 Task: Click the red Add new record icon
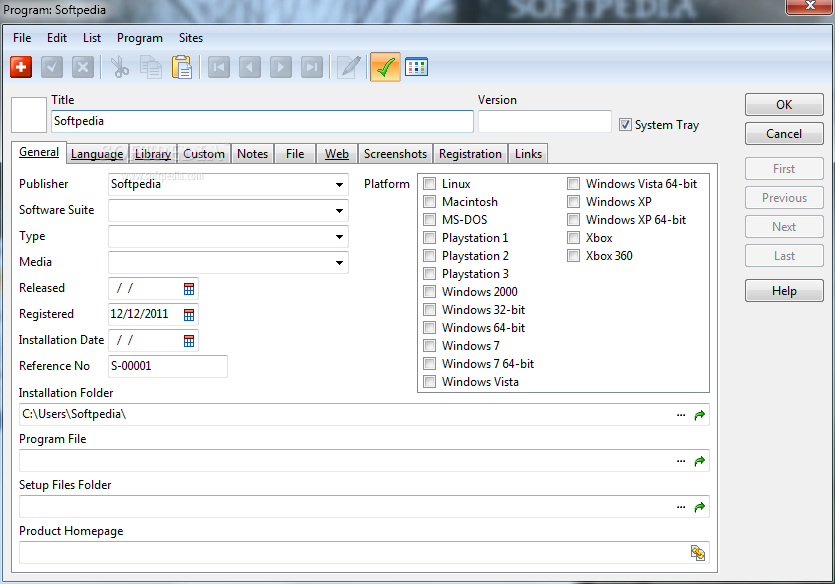click(21, 67)
